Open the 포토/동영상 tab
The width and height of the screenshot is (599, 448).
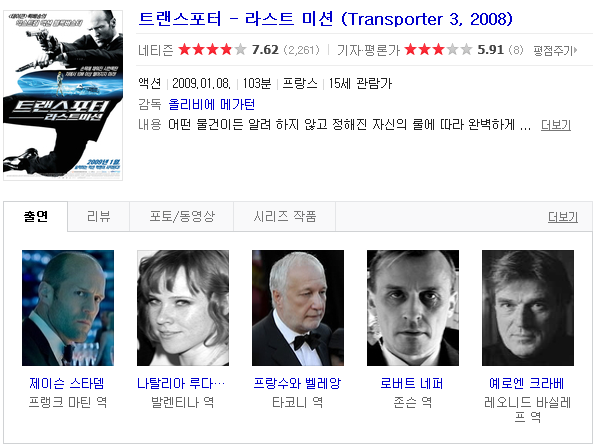(x=182, y=217)
